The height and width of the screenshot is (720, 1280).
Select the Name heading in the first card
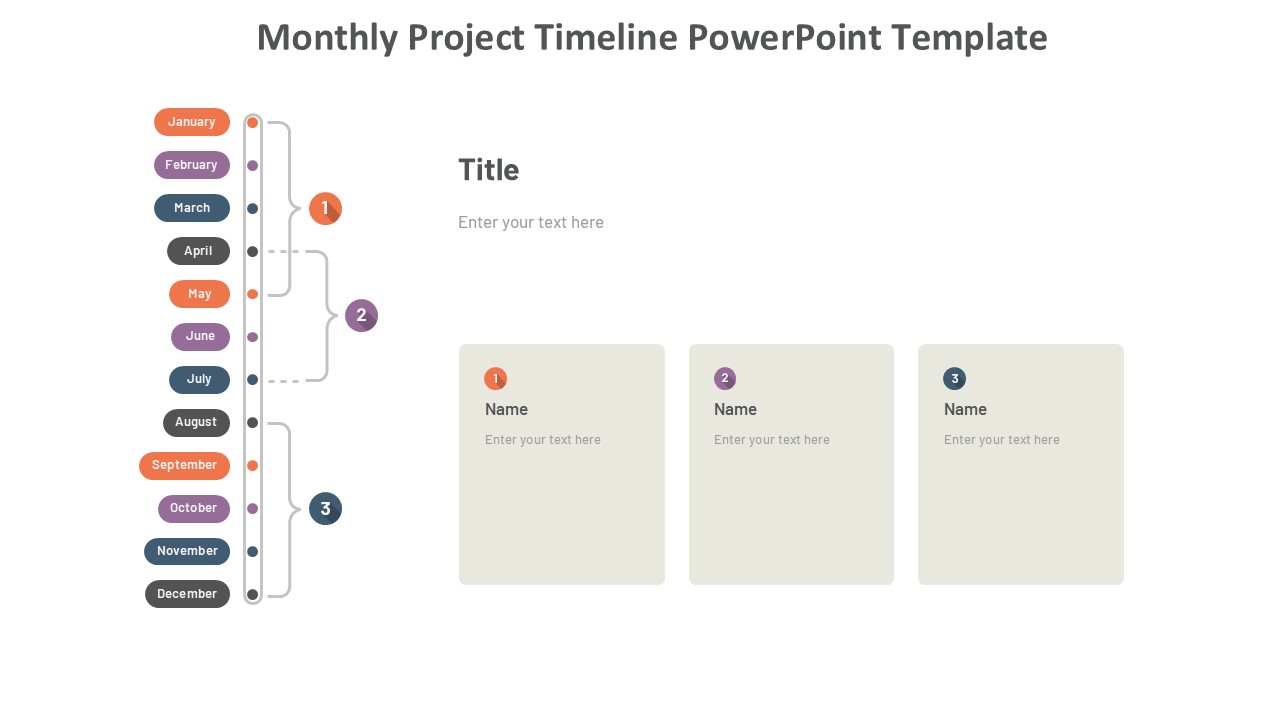[x=506, y=409]
